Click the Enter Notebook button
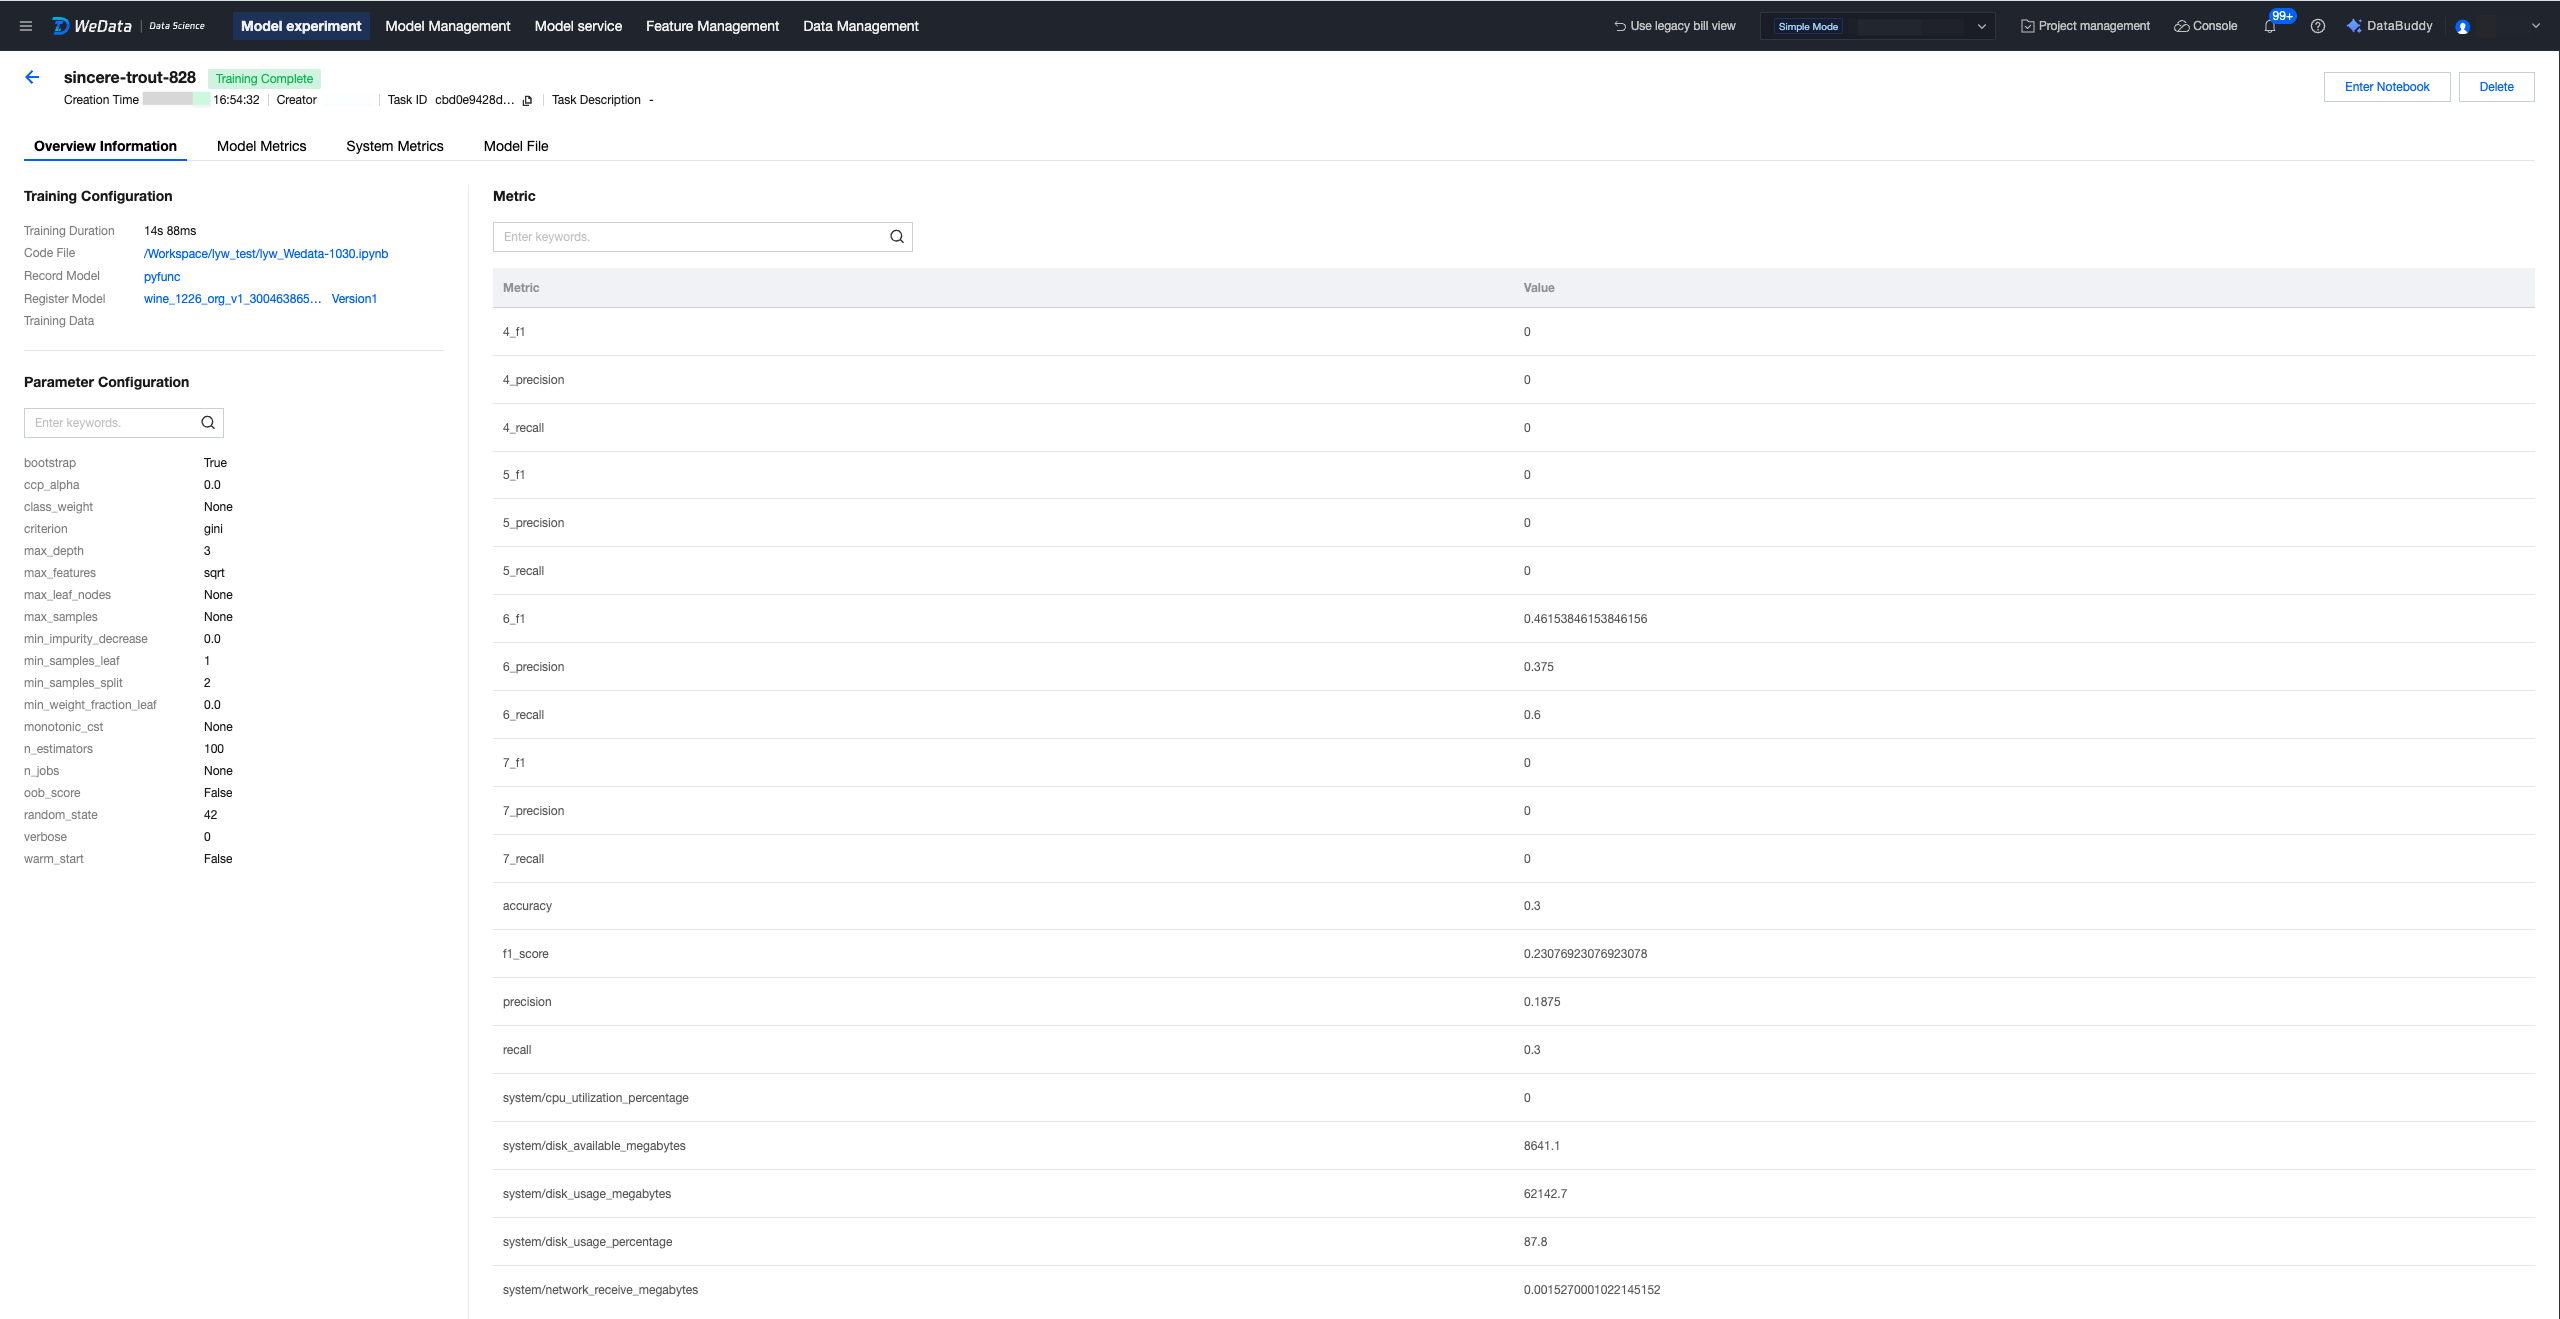 click(x=2386, y=87)
